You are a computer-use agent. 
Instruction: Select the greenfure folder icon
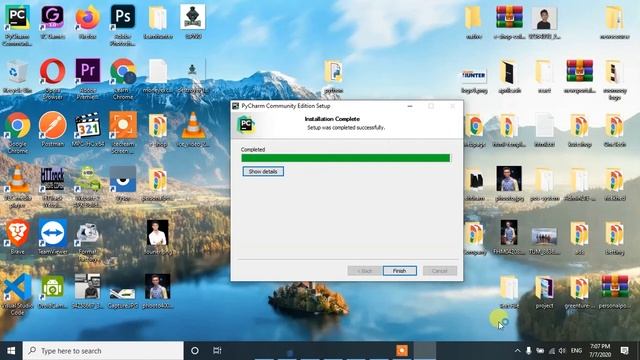[579, 291]
